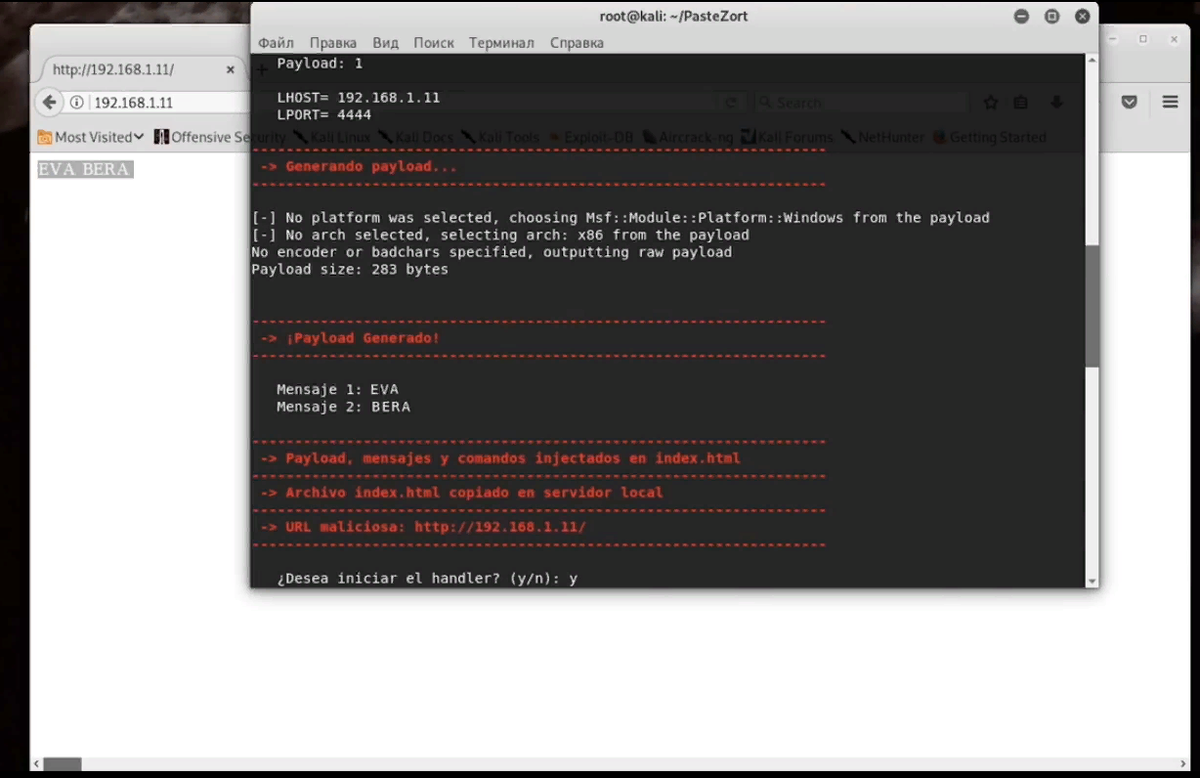The width and height of the screenshot is (1200, 778).
Task: Click the terminal scrollbar down arrow
Action: point(1091,580)
